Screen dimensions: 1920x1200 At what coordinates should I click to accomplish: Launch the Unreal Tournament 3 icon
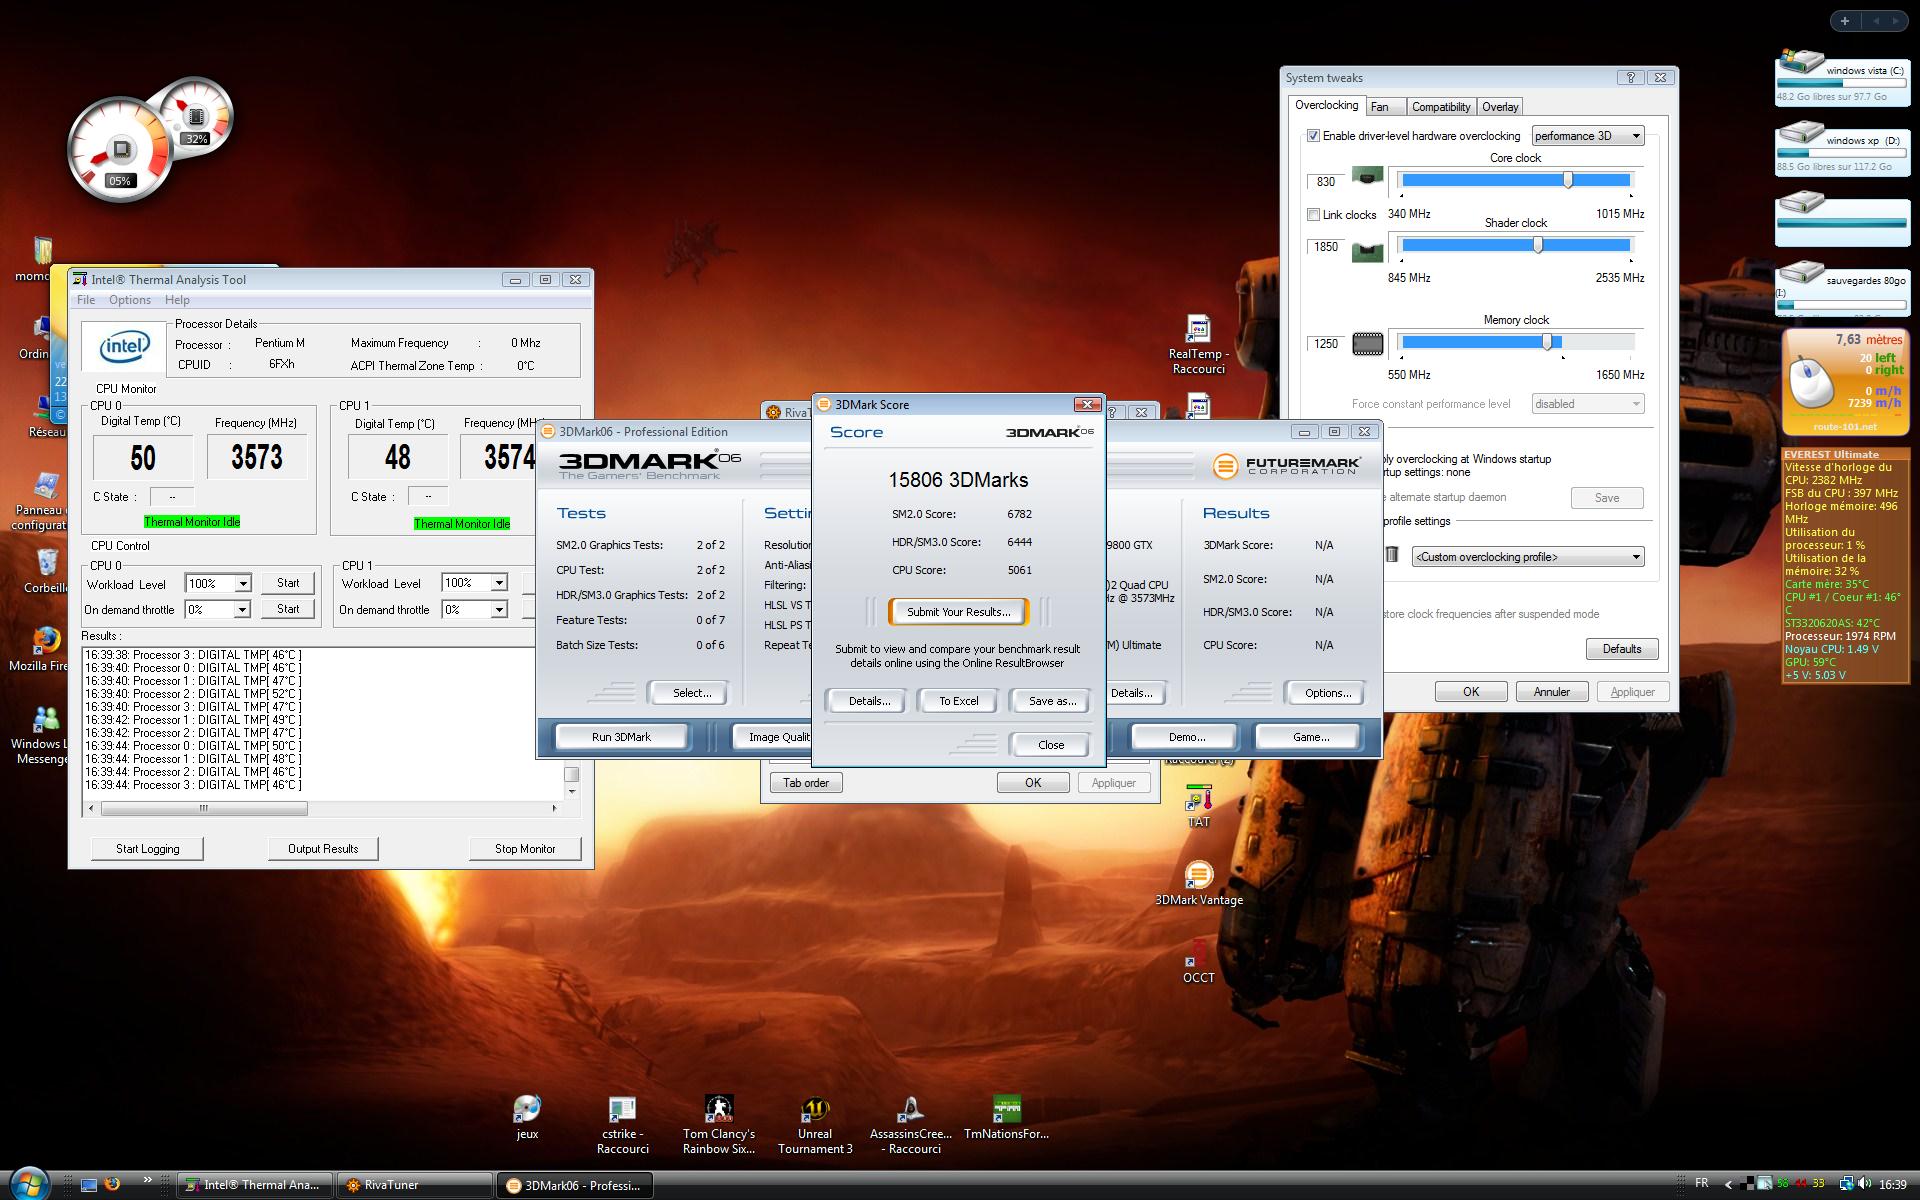click(x=815, y=1125)
